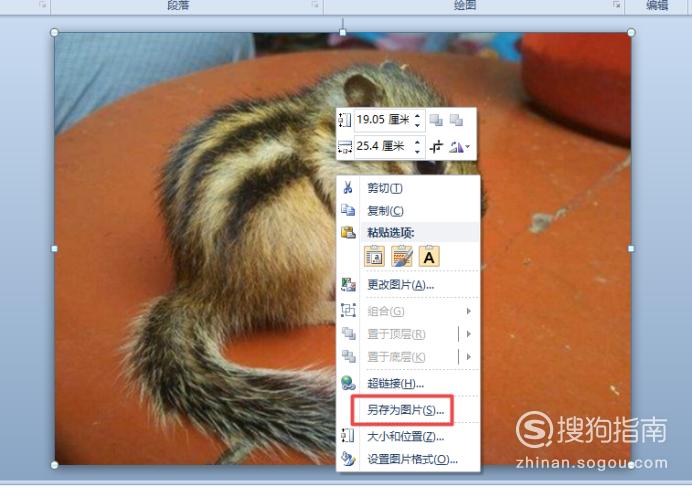Choose the Picture paste option with brush
The image size is (692, 497).
tap(402, 256)
